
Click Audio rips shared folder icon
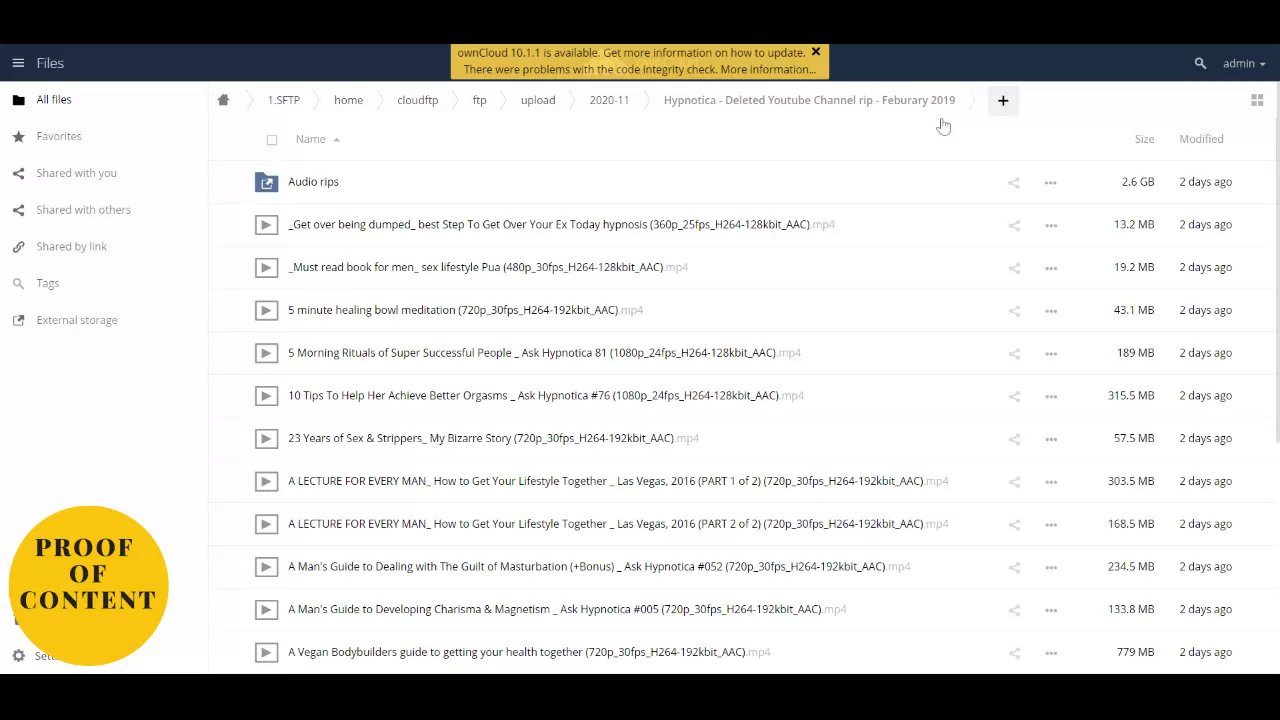(x=266, y=182)
